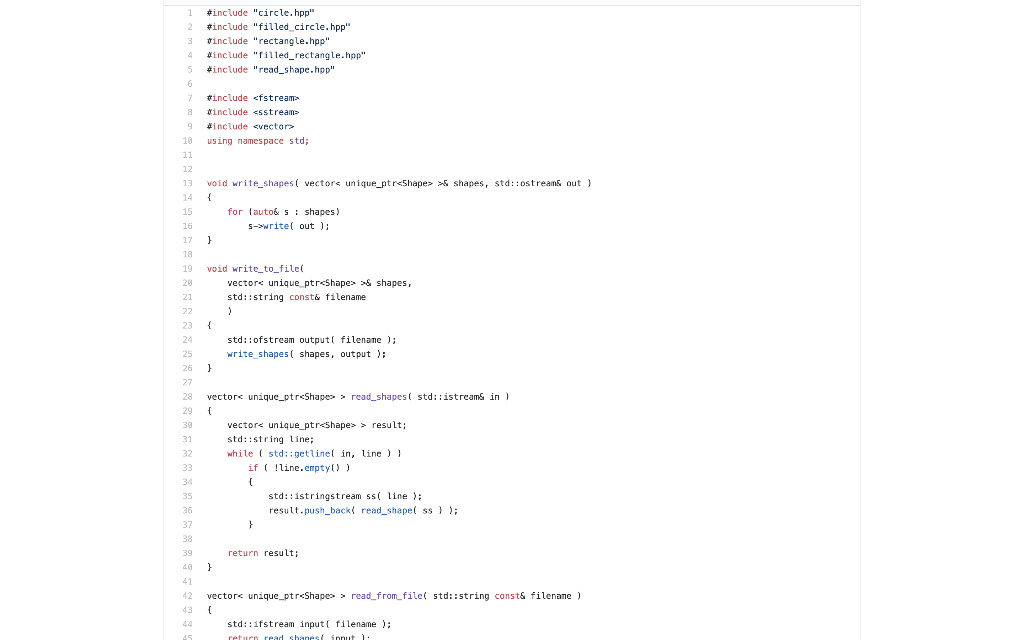Click the read_from_file function declaration
The height and width of the screenshot is (640, 1024).
[x=386, y=595]
